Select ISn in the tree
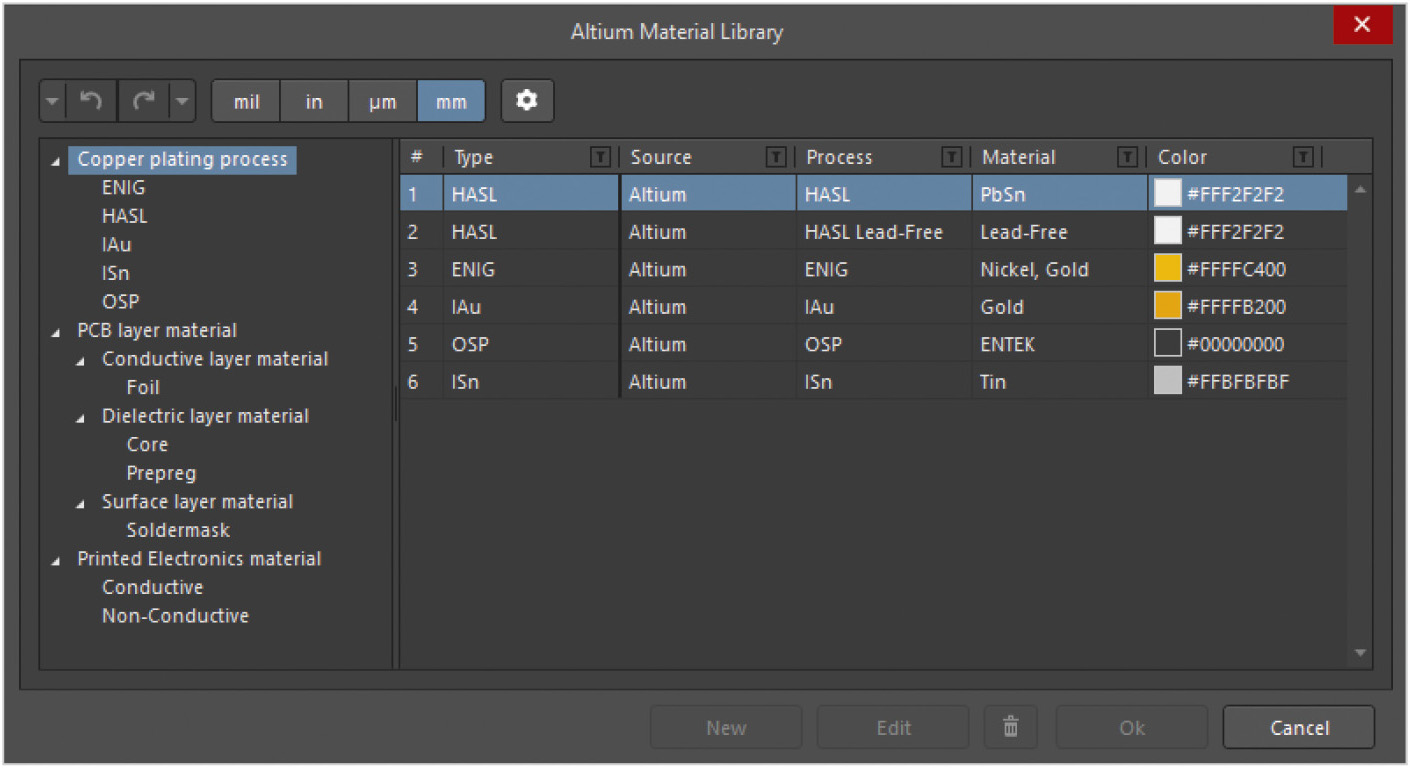This screenshot has height=768, width=1410. click(x=115, y=273)
